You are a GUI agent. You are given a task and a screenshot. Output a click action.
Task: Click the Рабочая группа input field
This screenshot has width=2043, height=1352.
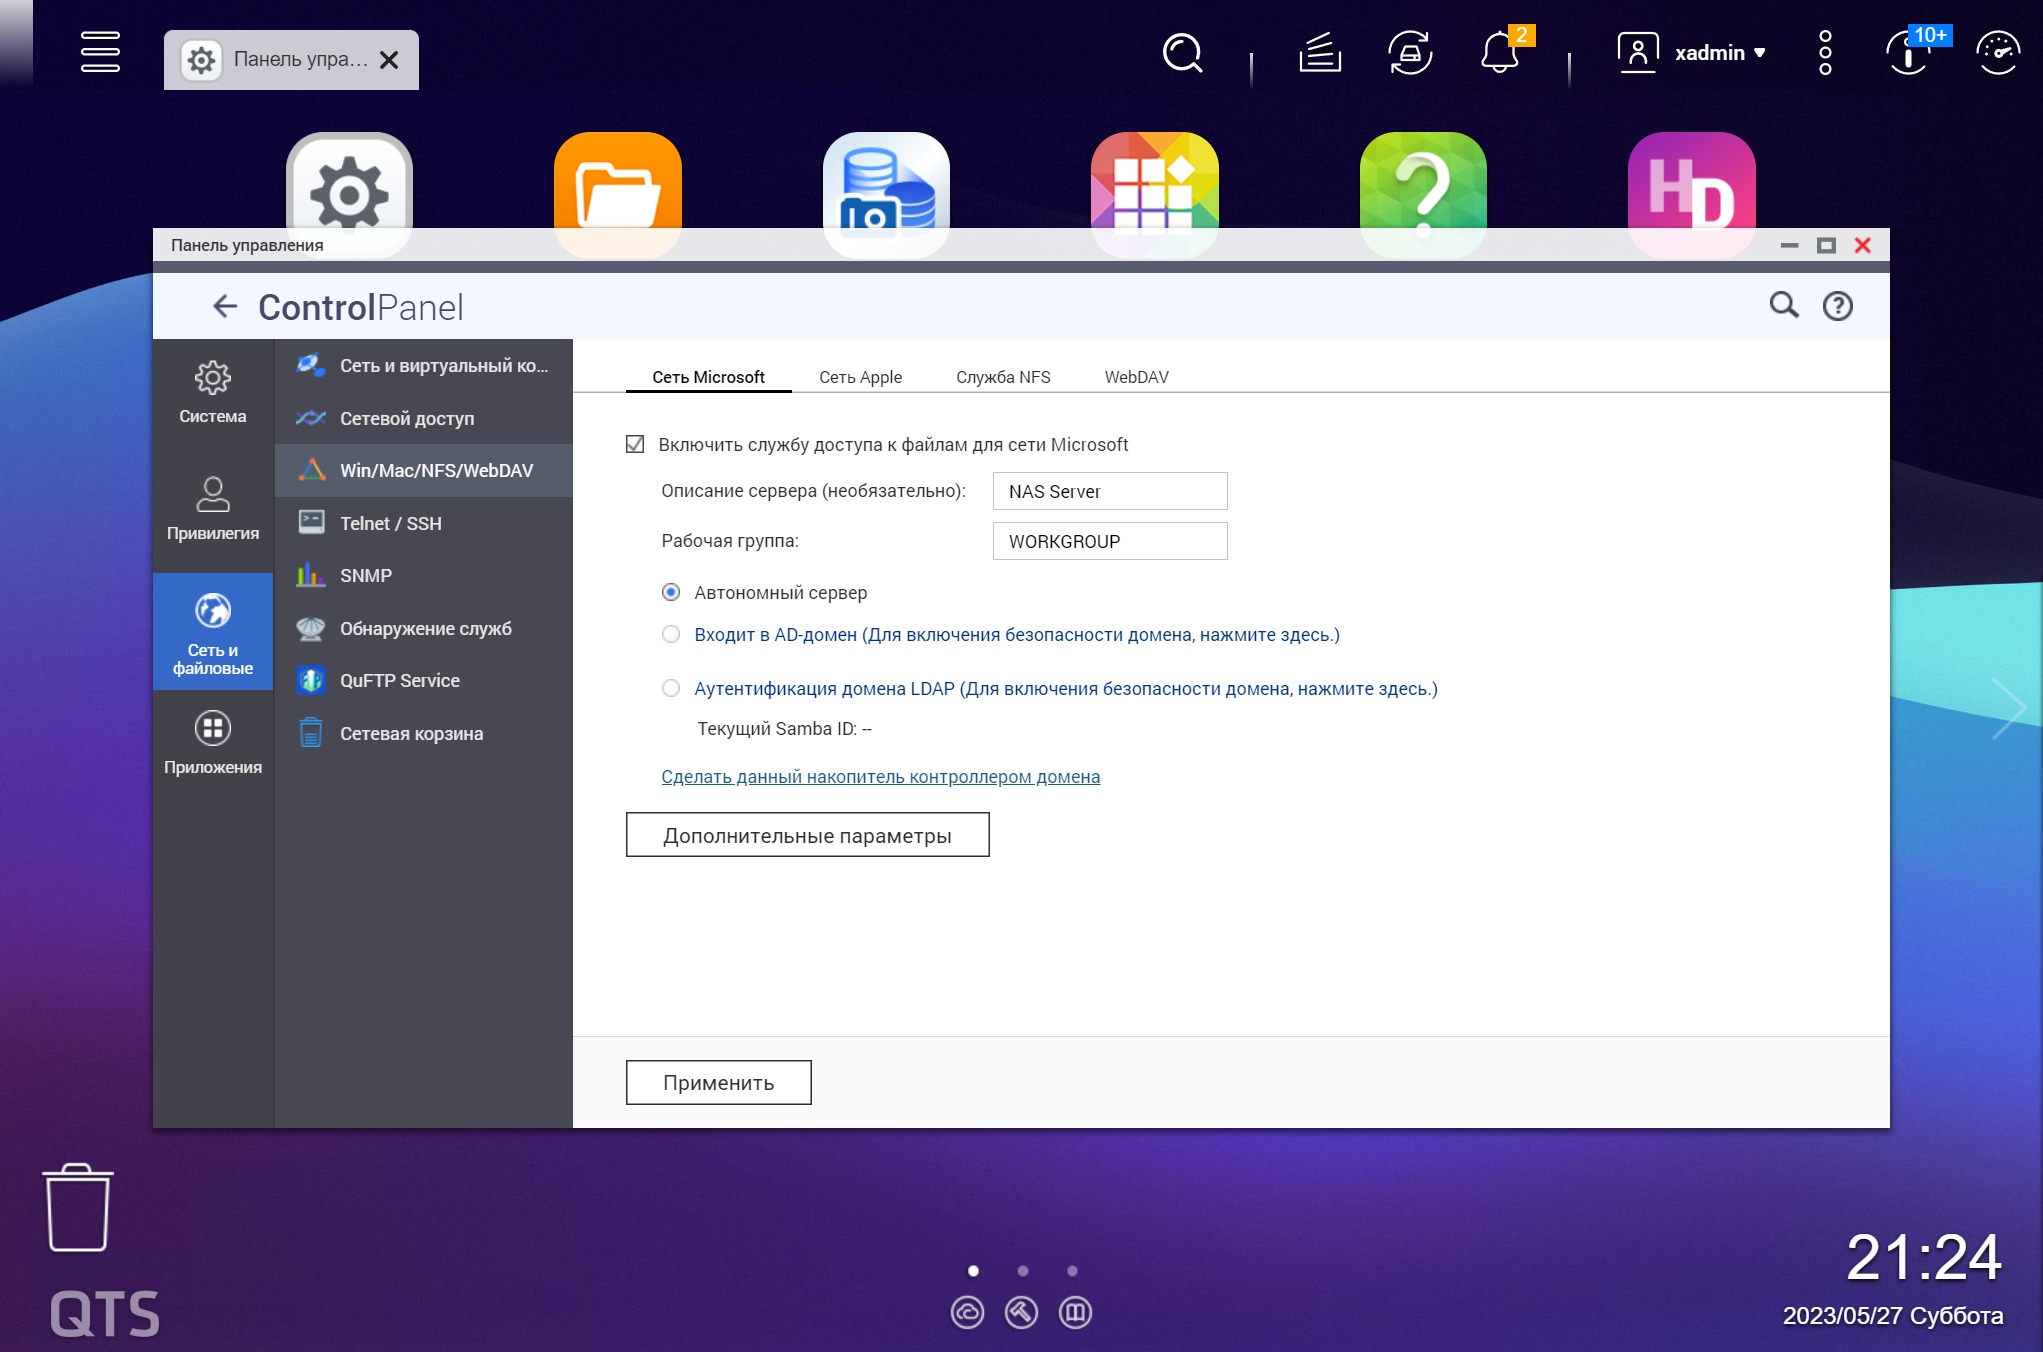tap(1109, 541)
